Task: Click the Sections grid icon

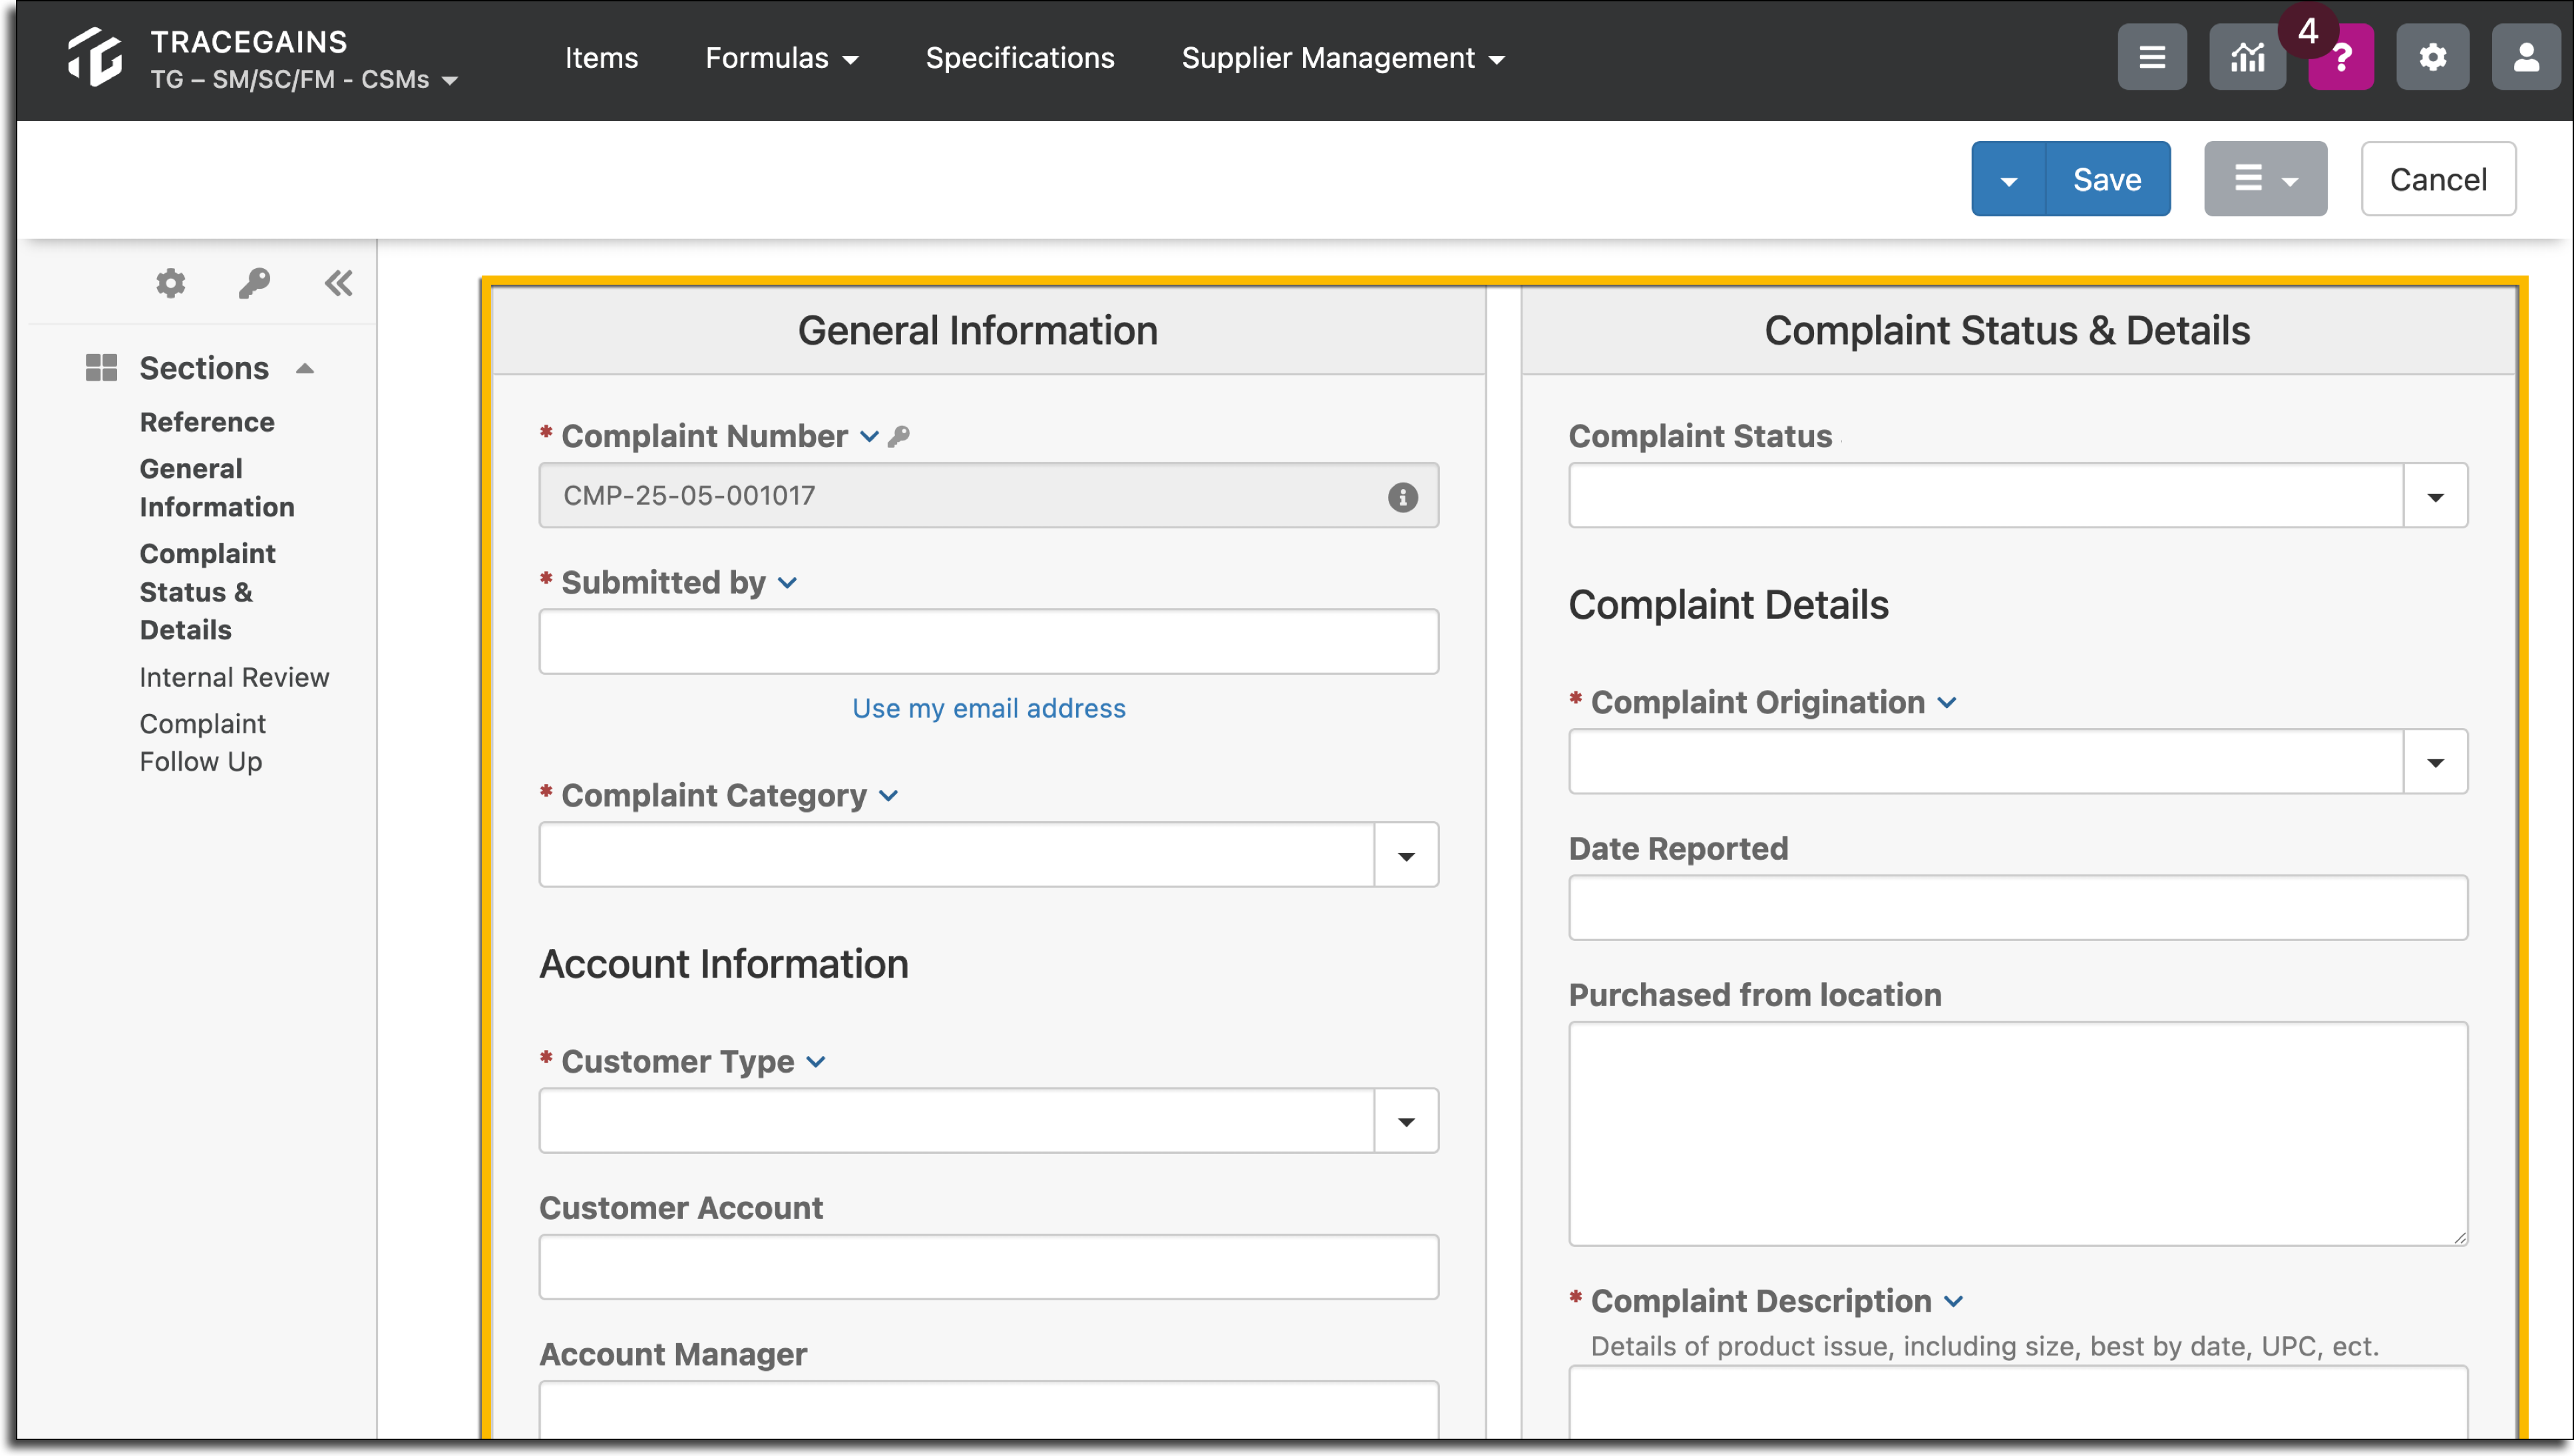Action: click(x=101, y=368)
